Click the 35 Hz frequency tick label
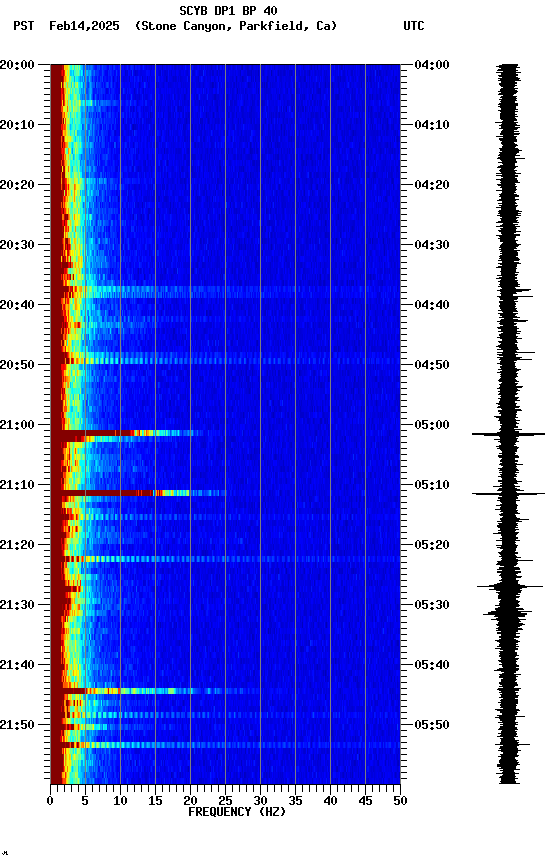 (x=295, y=801)
